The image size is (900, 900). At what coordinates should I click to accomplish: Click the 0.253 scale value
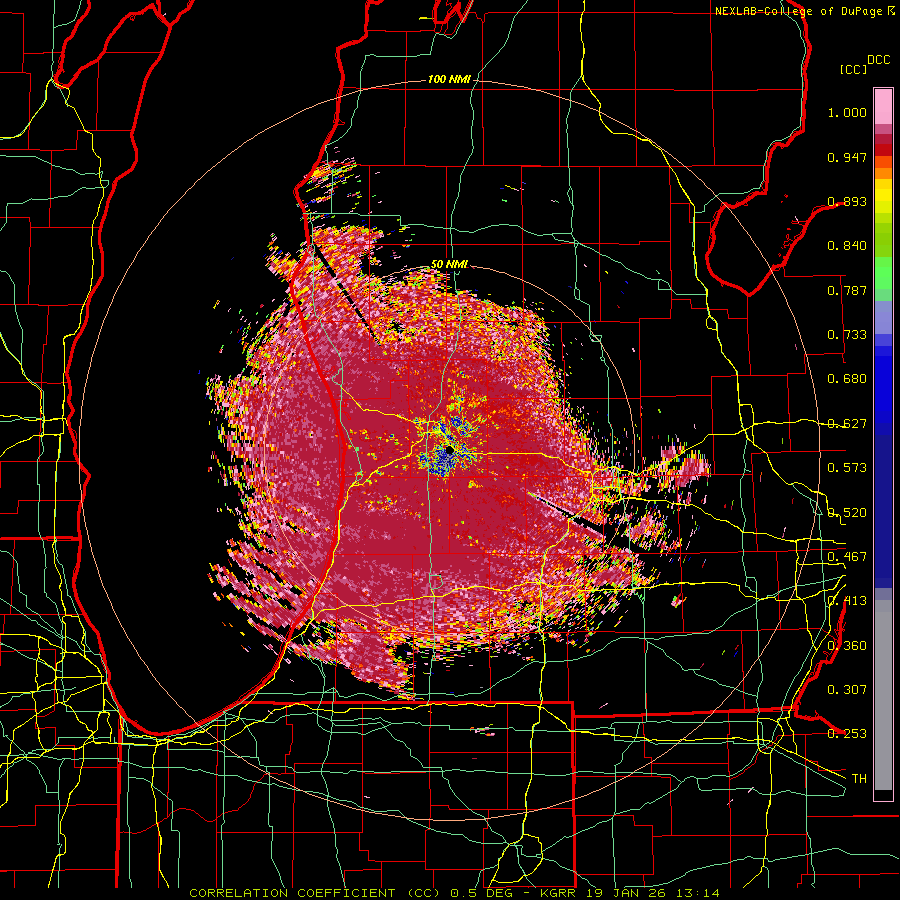(847, 734)
